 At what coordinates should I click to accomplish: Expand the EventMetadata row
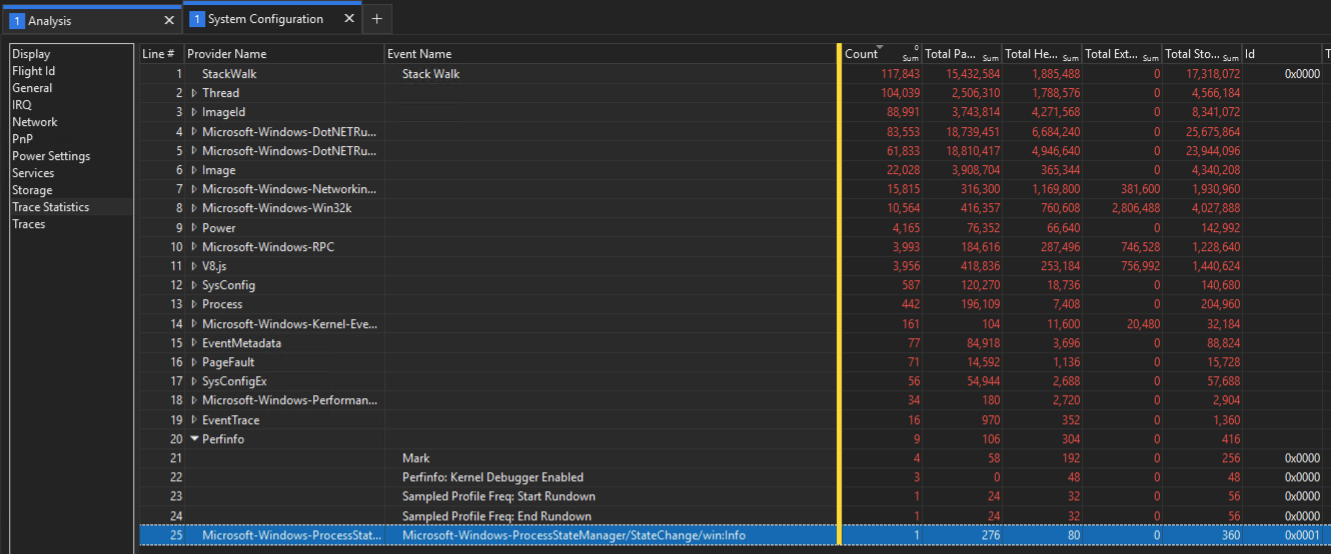pos(194,343)
